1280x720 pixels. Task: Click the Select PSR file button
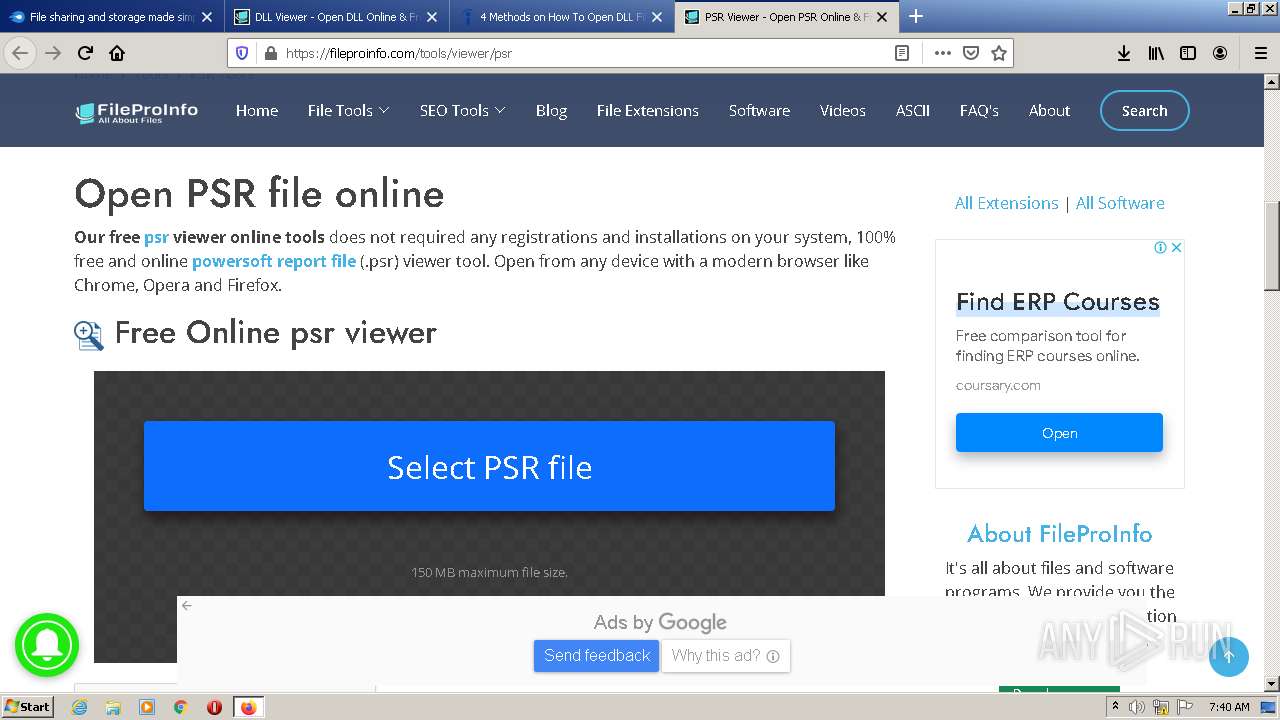489,466
